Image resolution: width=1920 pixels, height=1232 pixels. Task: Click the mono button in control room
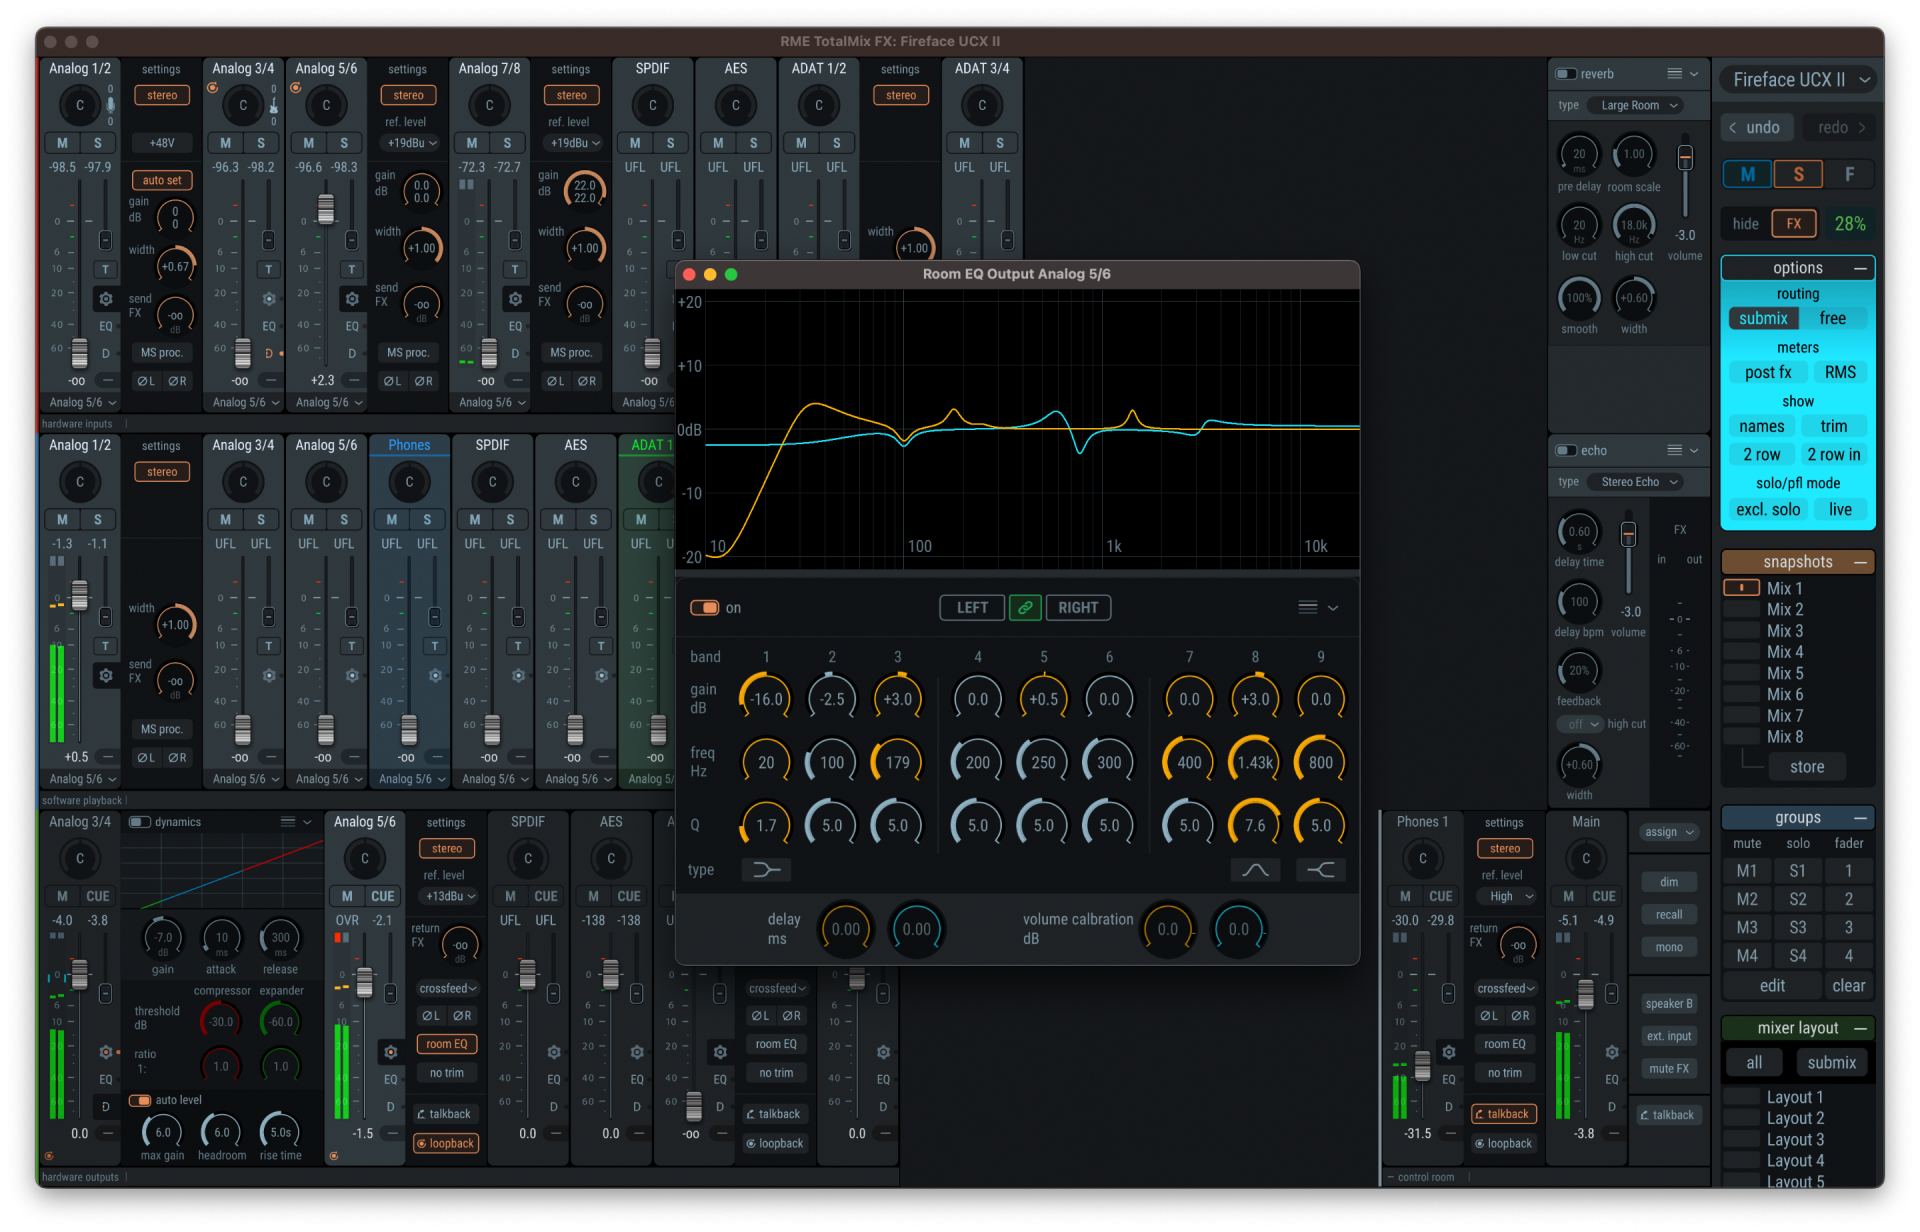(1669, 947)
